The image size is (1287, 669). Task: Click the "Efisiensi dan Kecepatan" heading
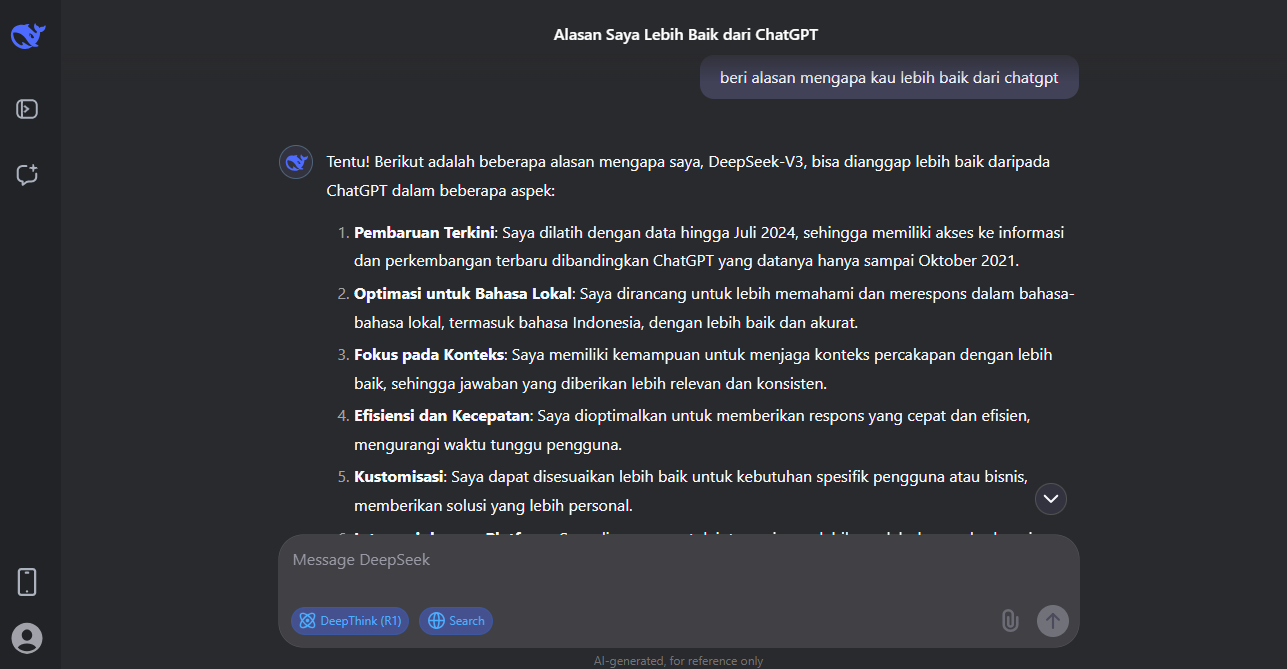(441, 416)
